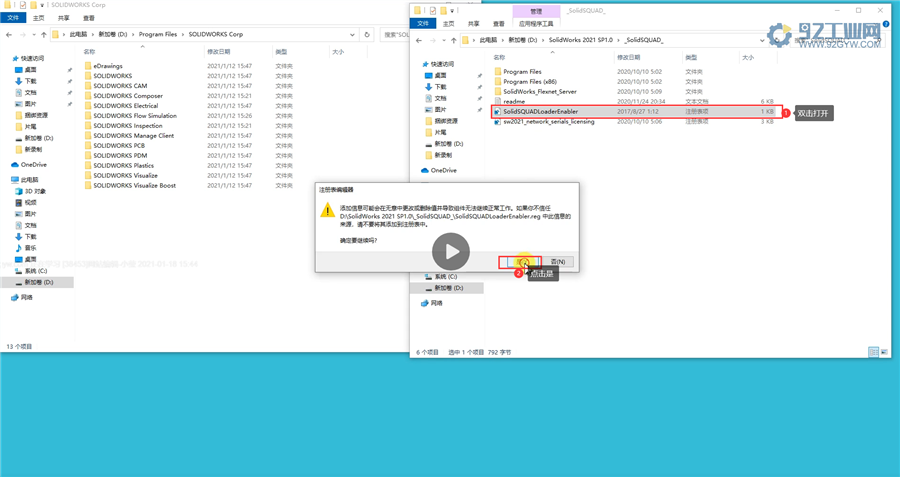Go up one level in SOLIDWORKS Corp window
Viewport: 900px width, 477px height.
tap(44, 34)
